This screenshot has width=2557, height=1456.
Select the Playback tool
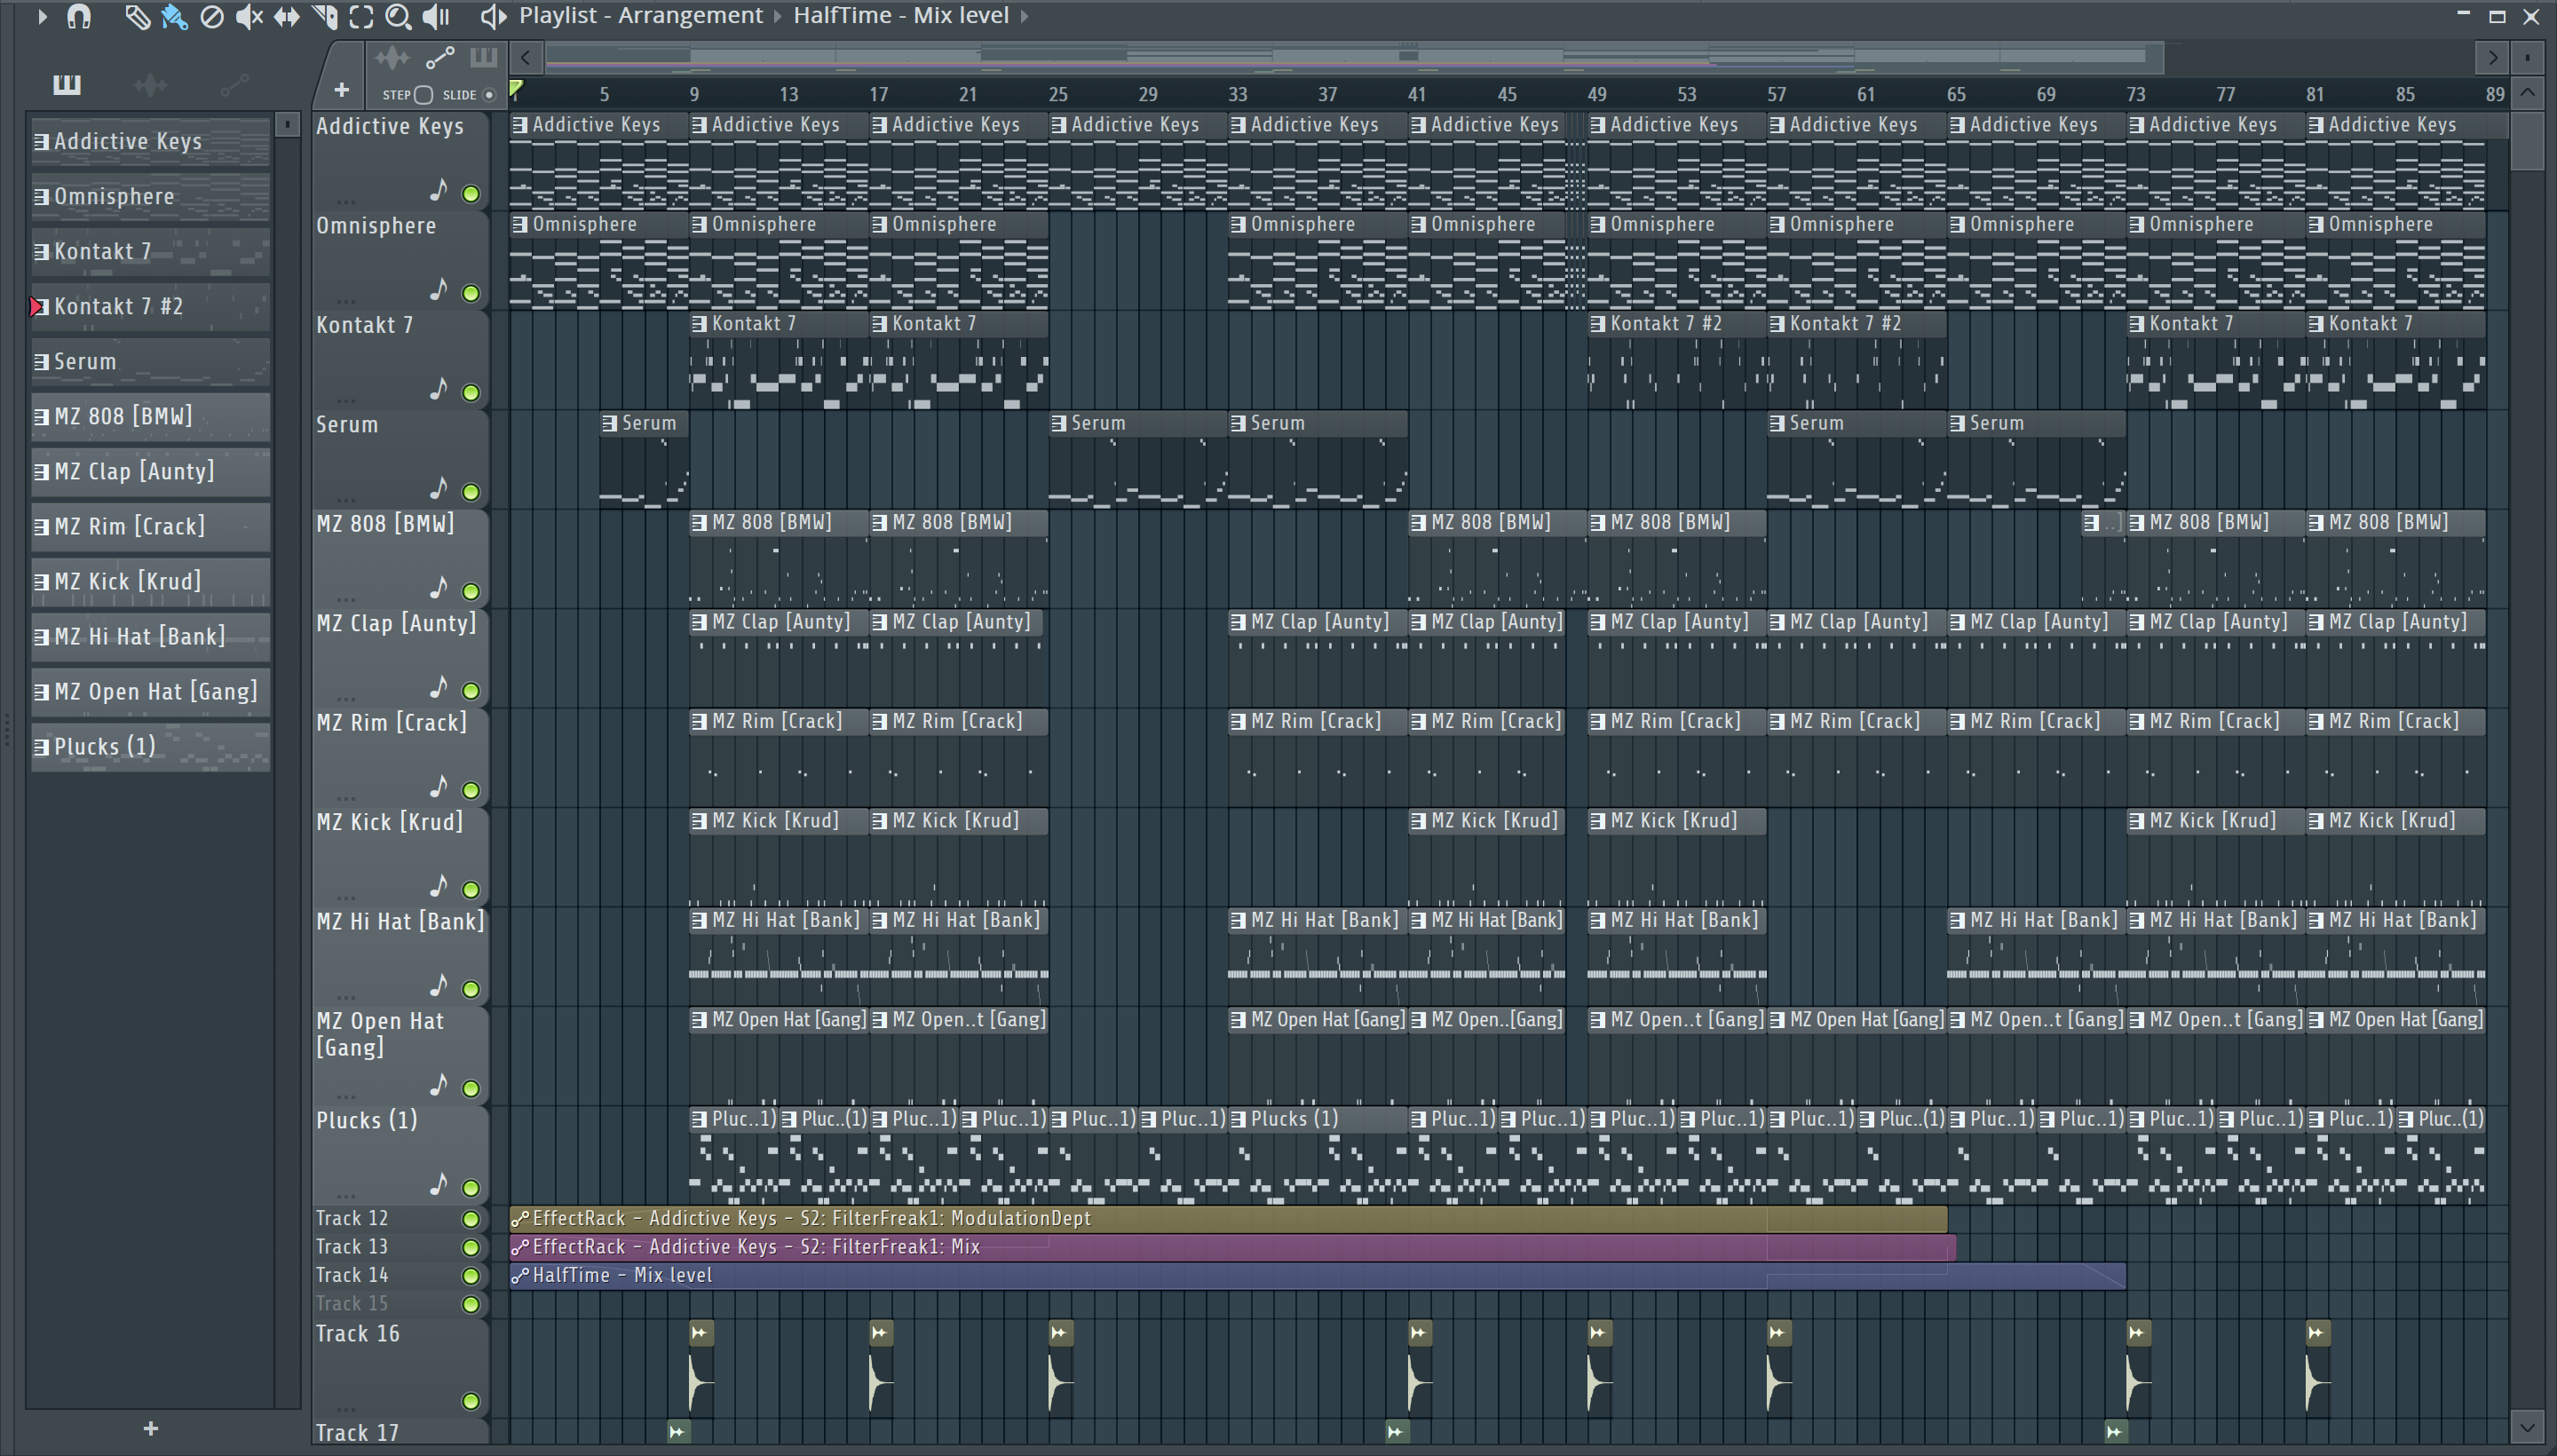point(436,16)
